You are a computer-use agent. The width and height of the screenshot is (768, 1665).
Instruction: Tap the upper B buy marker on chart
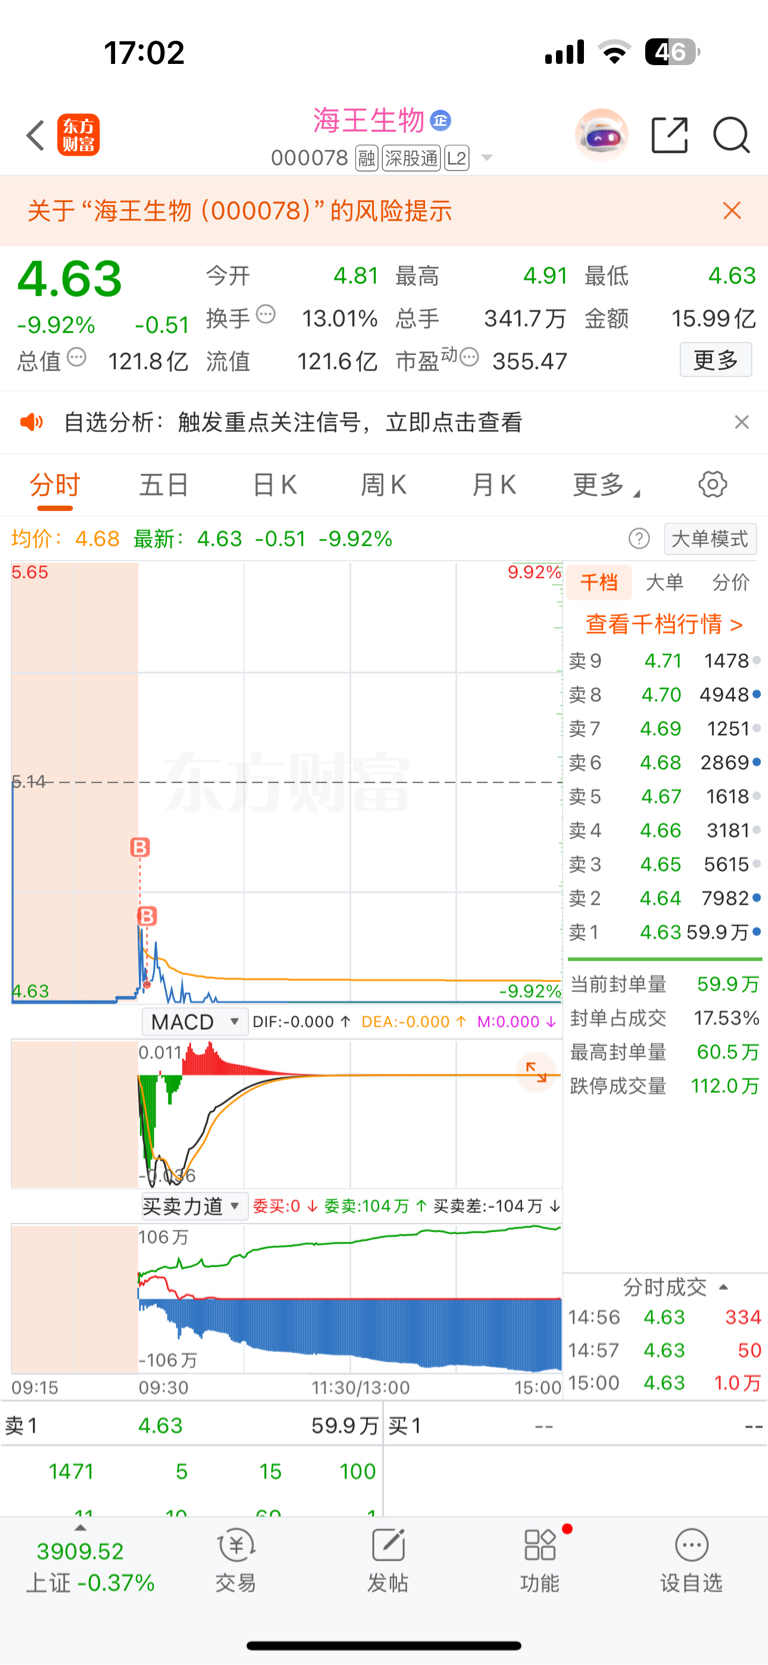(x=140, y=848)
